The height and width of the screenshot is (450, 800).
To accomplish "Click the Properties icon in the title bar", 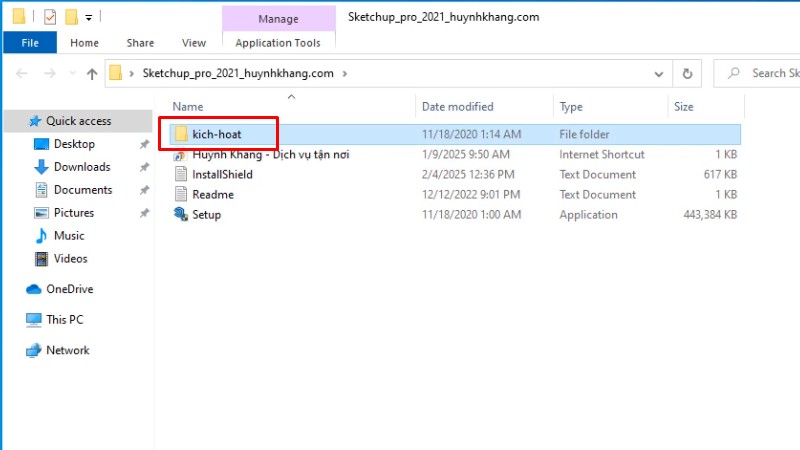I will 50,17.
